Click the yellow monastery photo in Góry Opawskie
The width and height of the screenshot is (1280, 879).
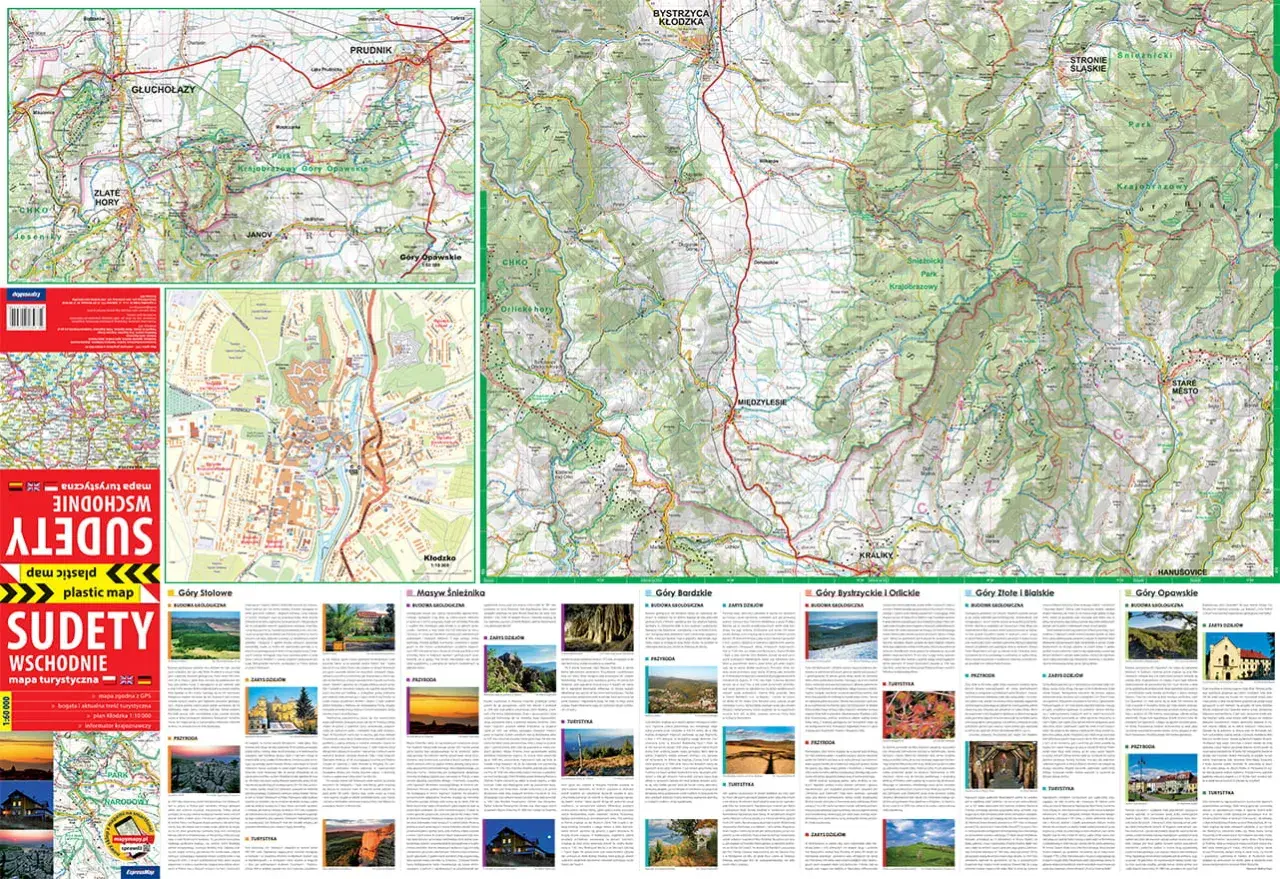[x=1237, y=657]
